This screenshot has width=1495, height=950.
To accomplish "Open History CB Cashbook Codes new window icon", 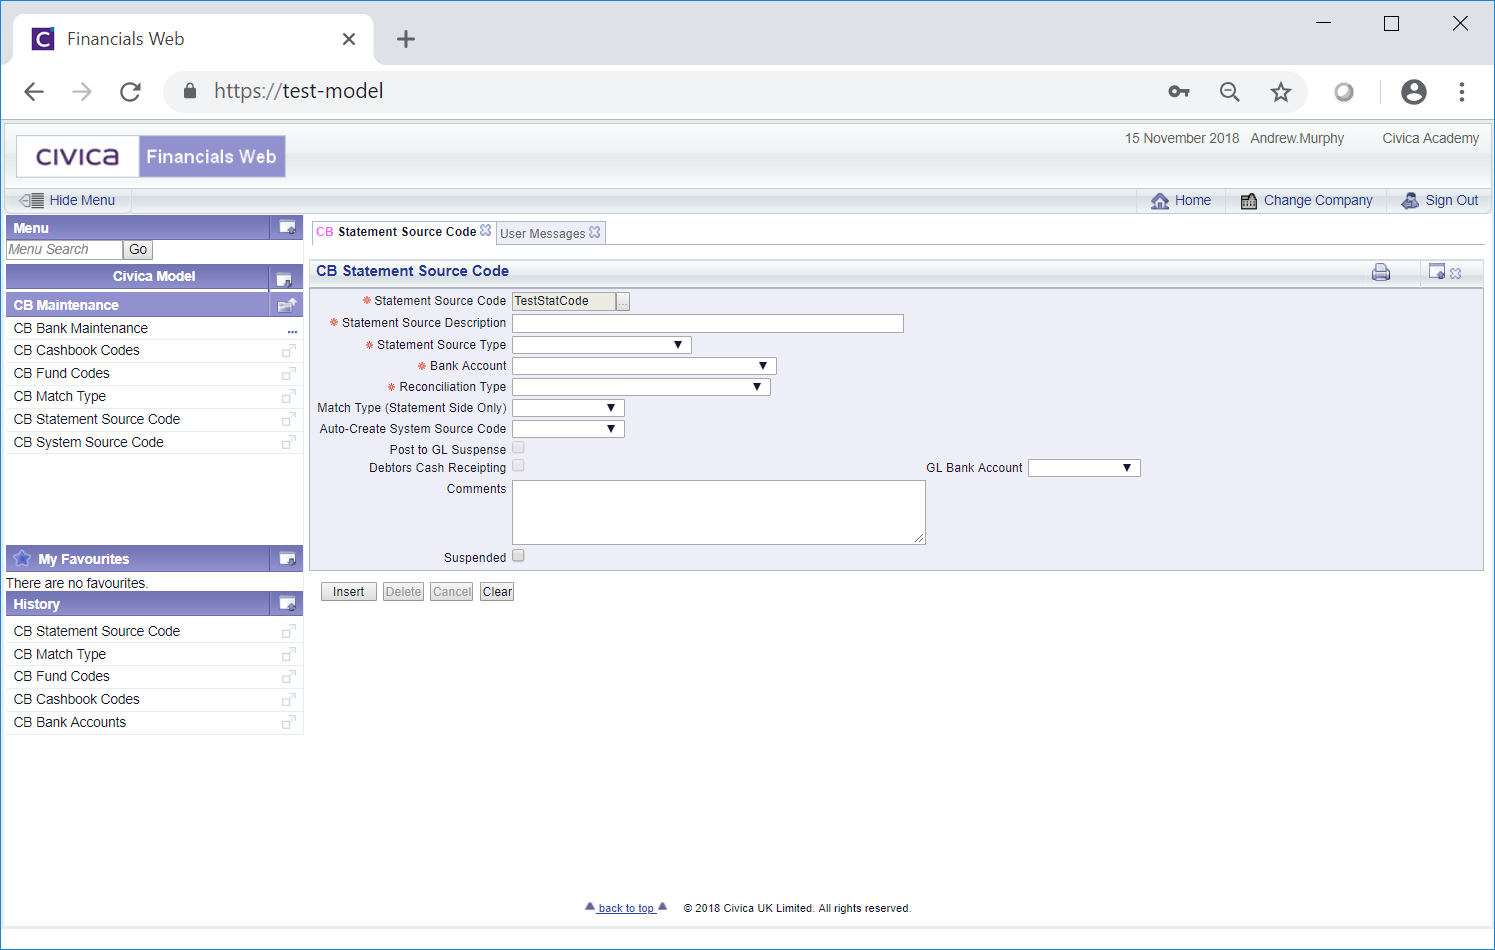I will [289, 700].
